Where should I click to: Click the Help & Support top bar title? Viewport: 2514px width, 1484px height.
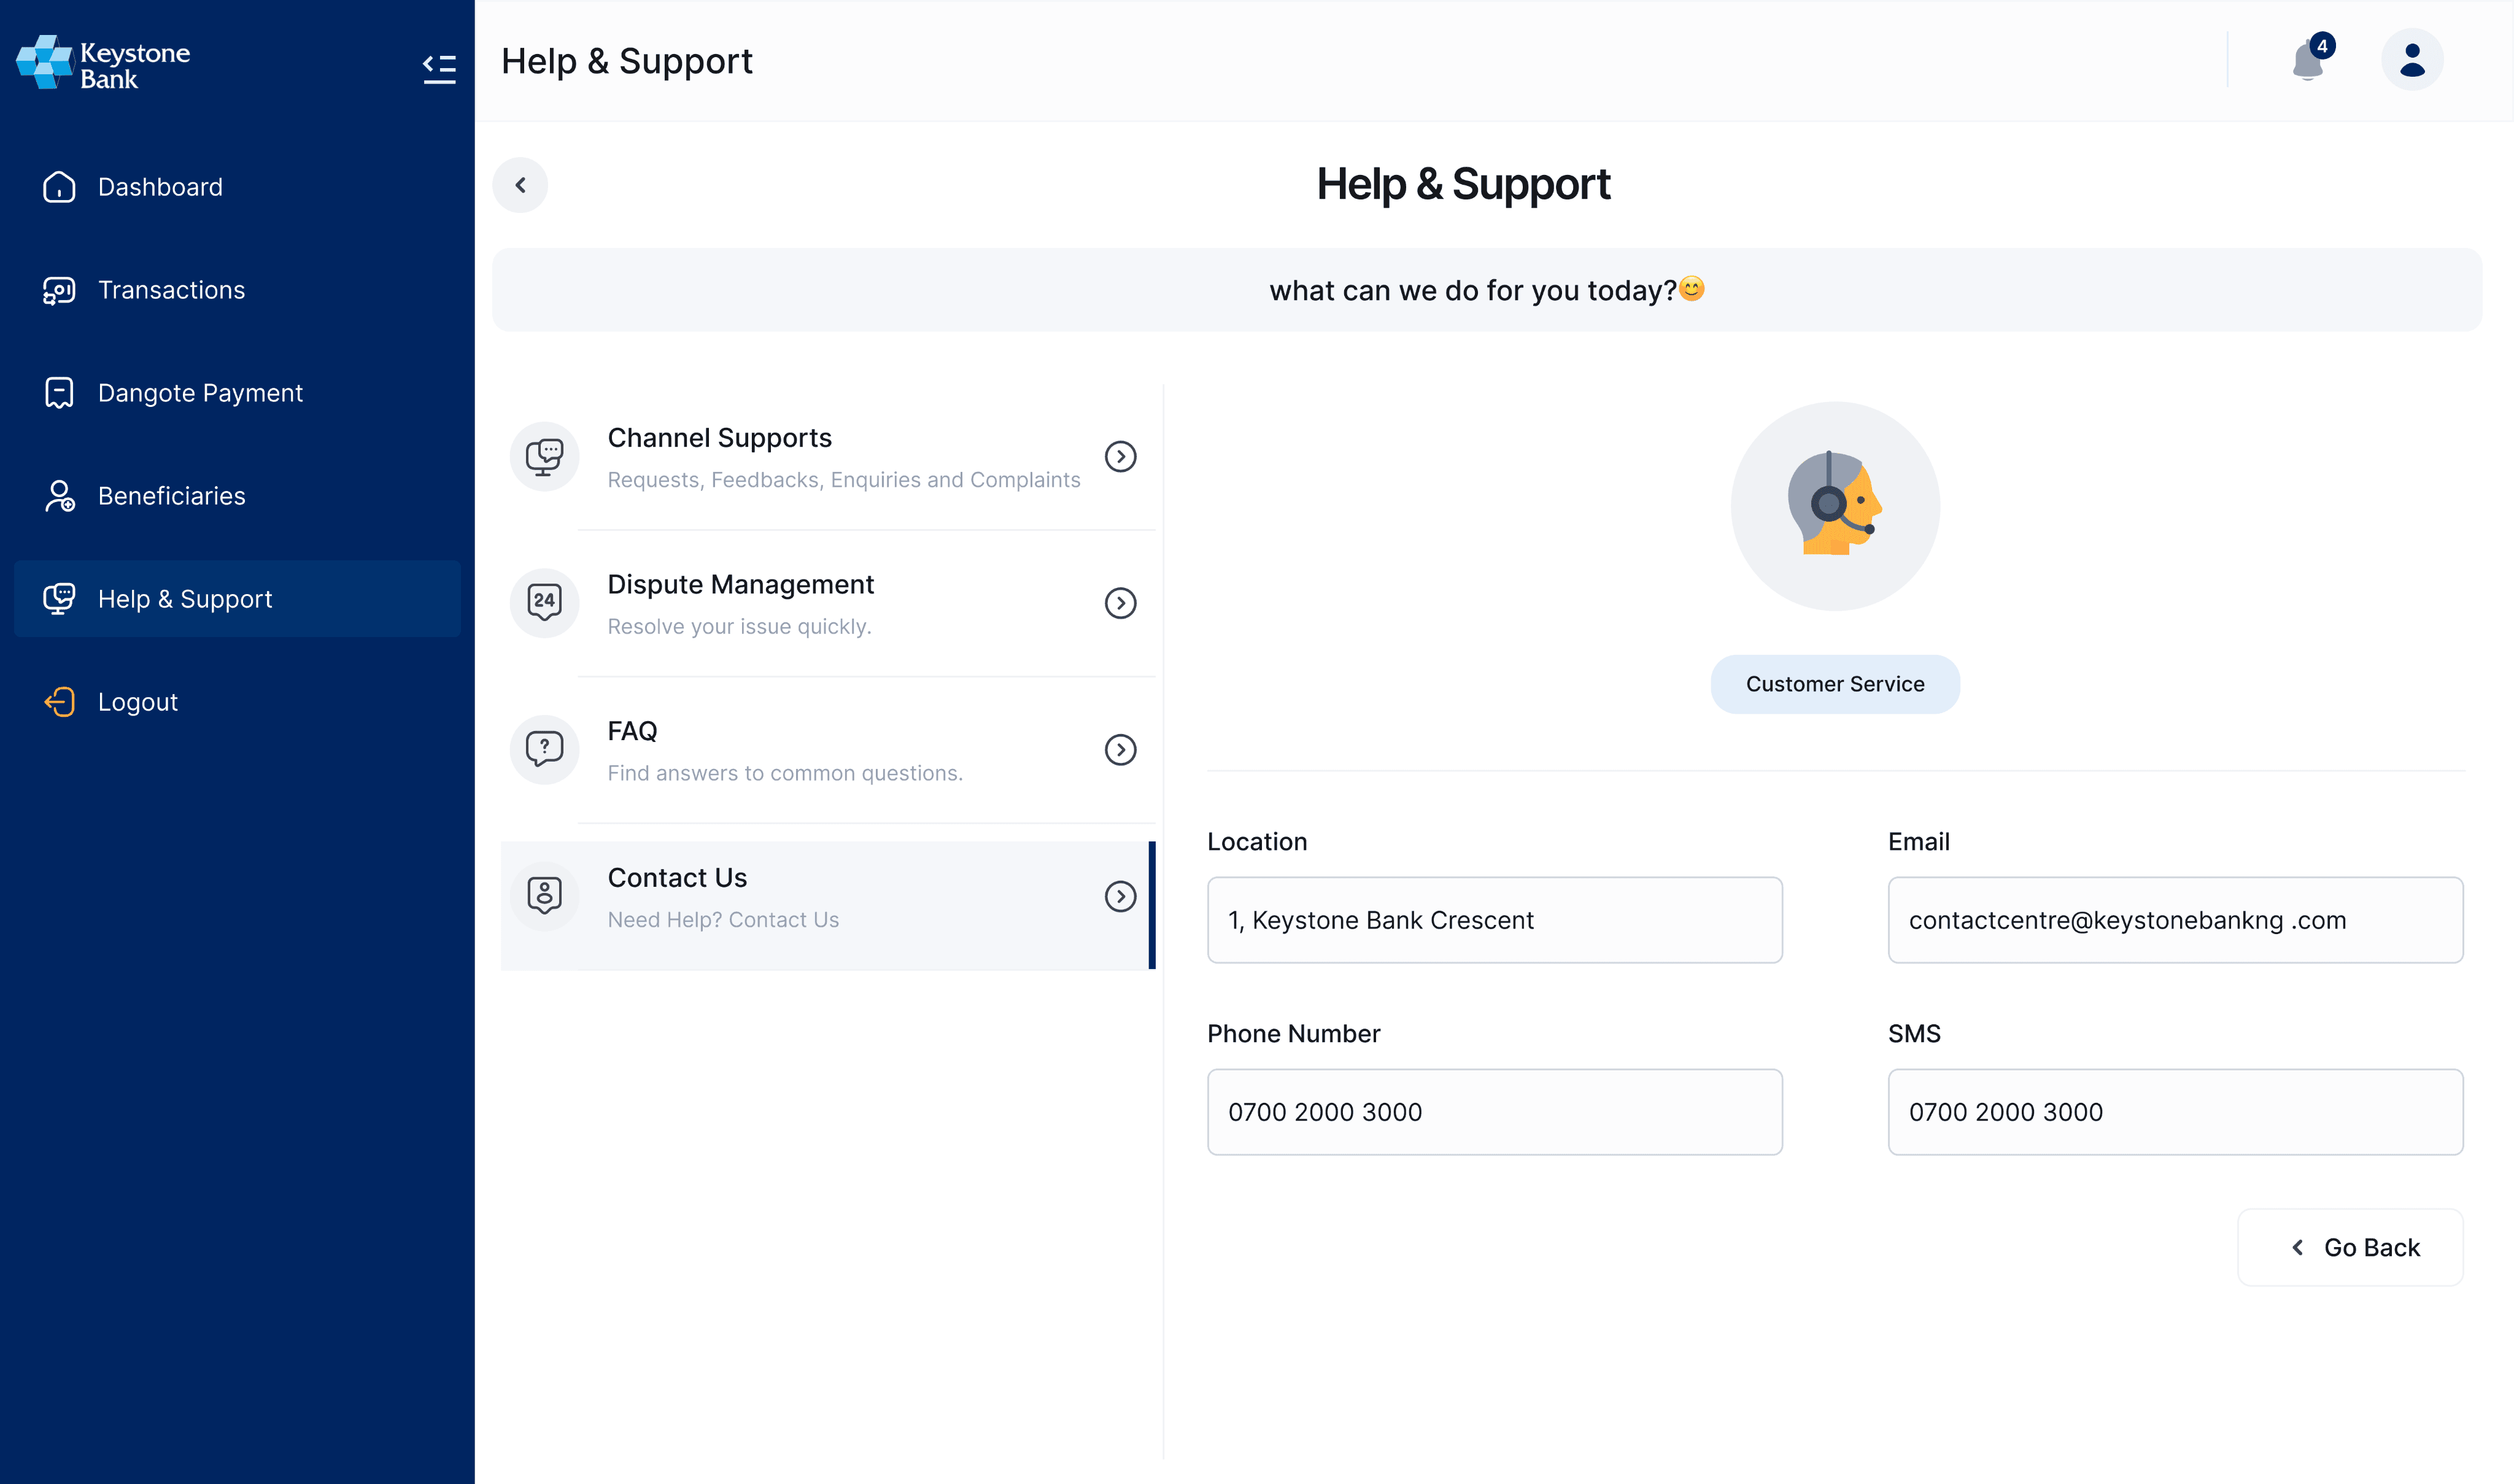627,61
